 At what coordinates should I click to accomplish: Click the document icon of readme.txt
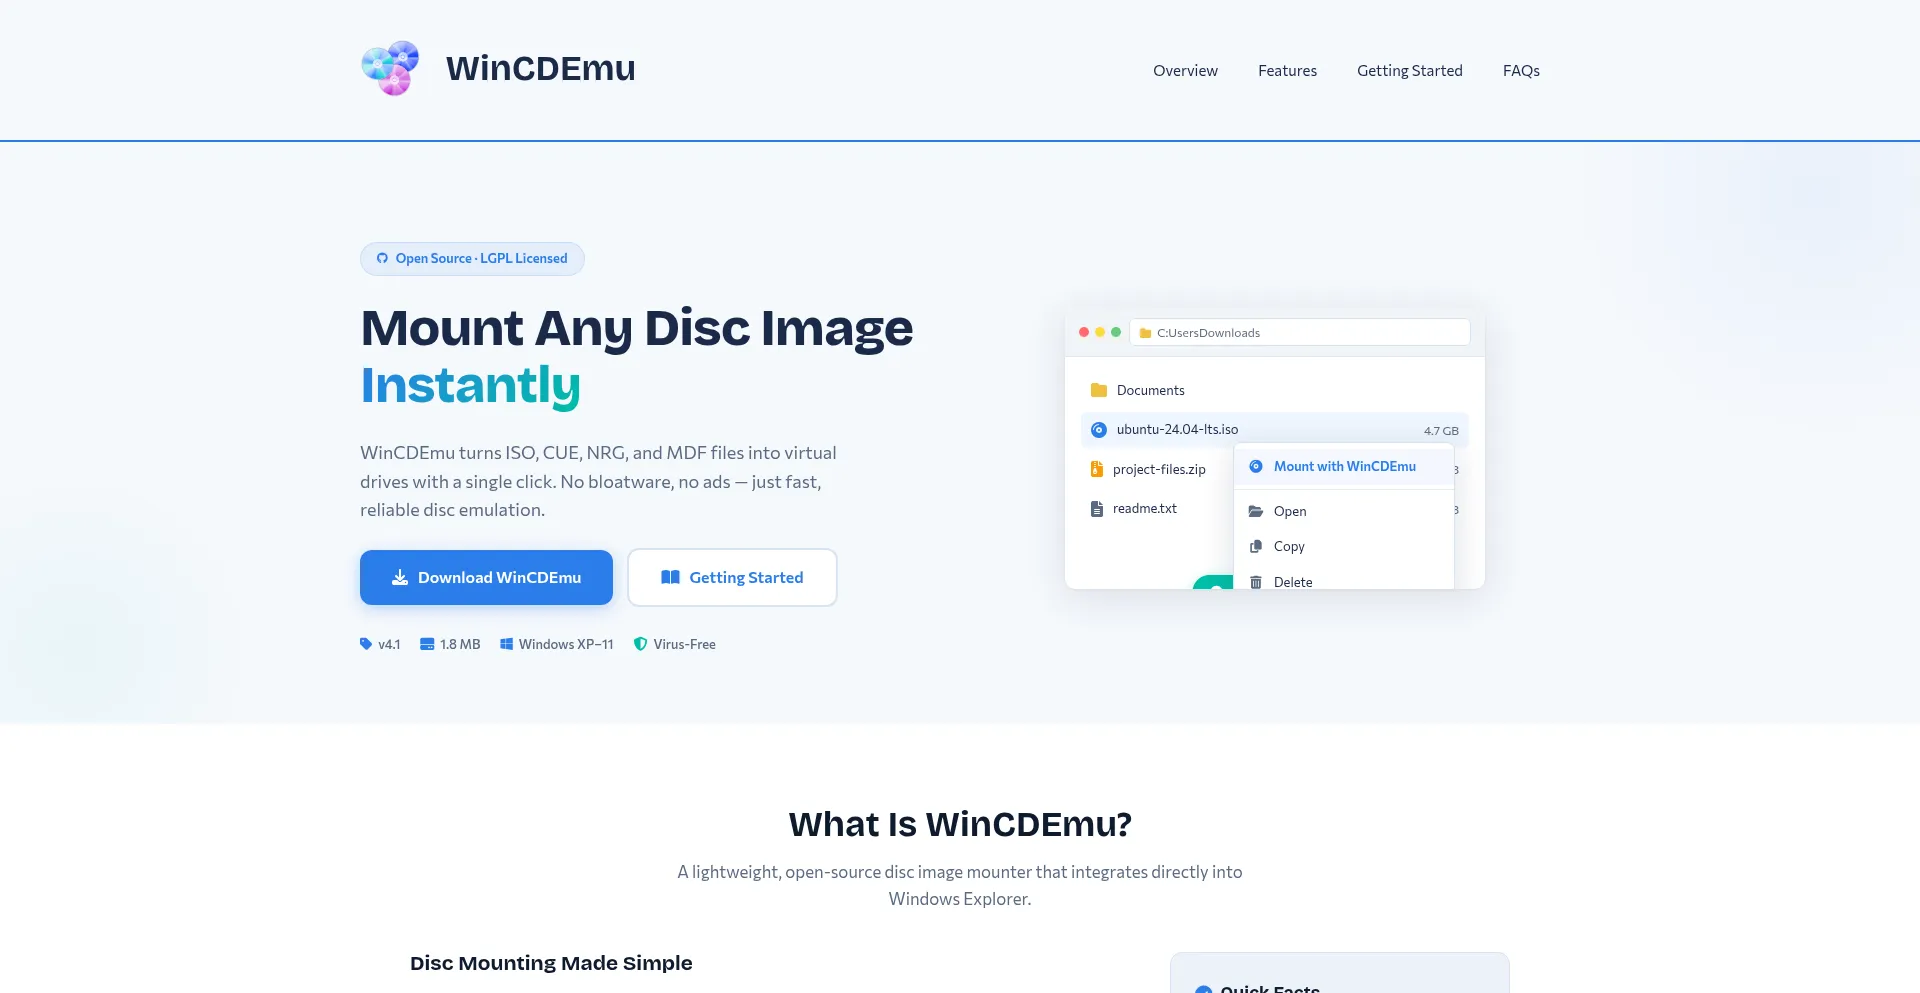1097,509
